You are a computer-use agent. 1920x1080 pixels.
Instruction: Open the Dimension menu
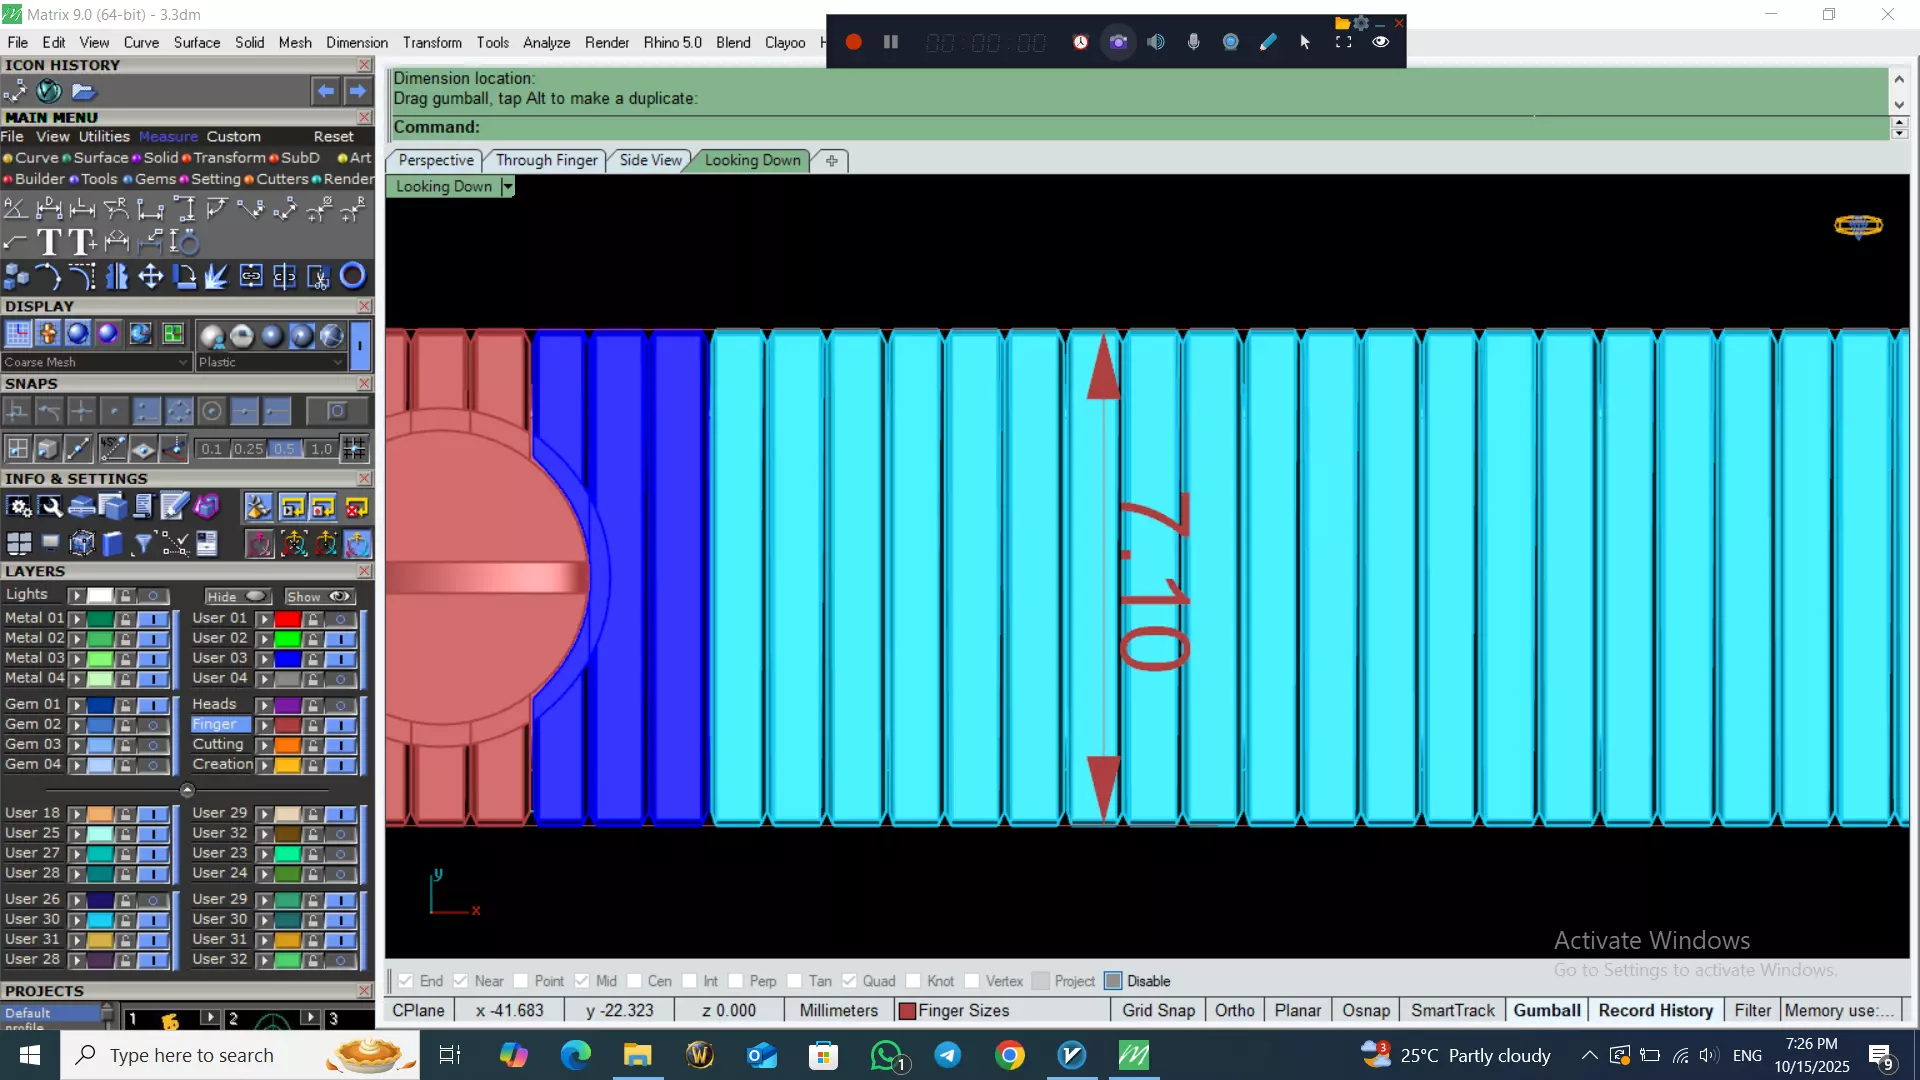[x=356, y=42]
